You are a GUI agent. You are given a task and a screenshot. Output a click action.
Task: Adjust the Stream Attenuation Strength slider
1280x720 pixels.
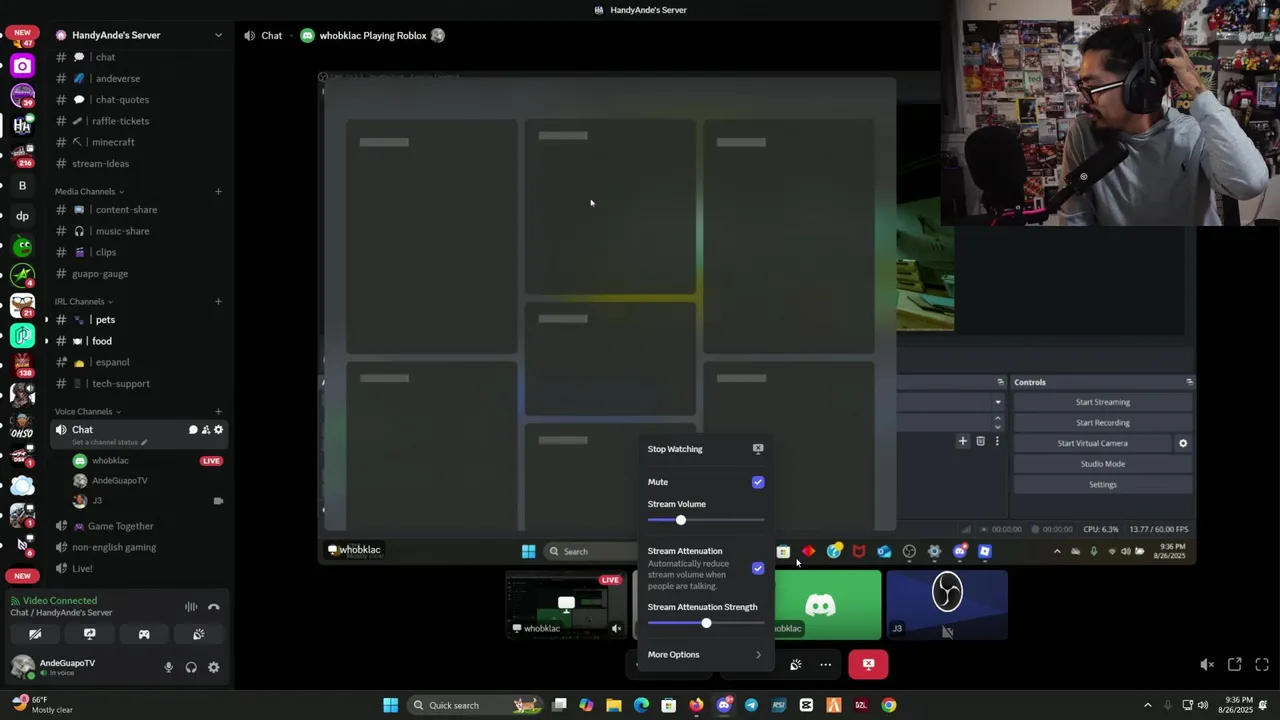(706, 623)
